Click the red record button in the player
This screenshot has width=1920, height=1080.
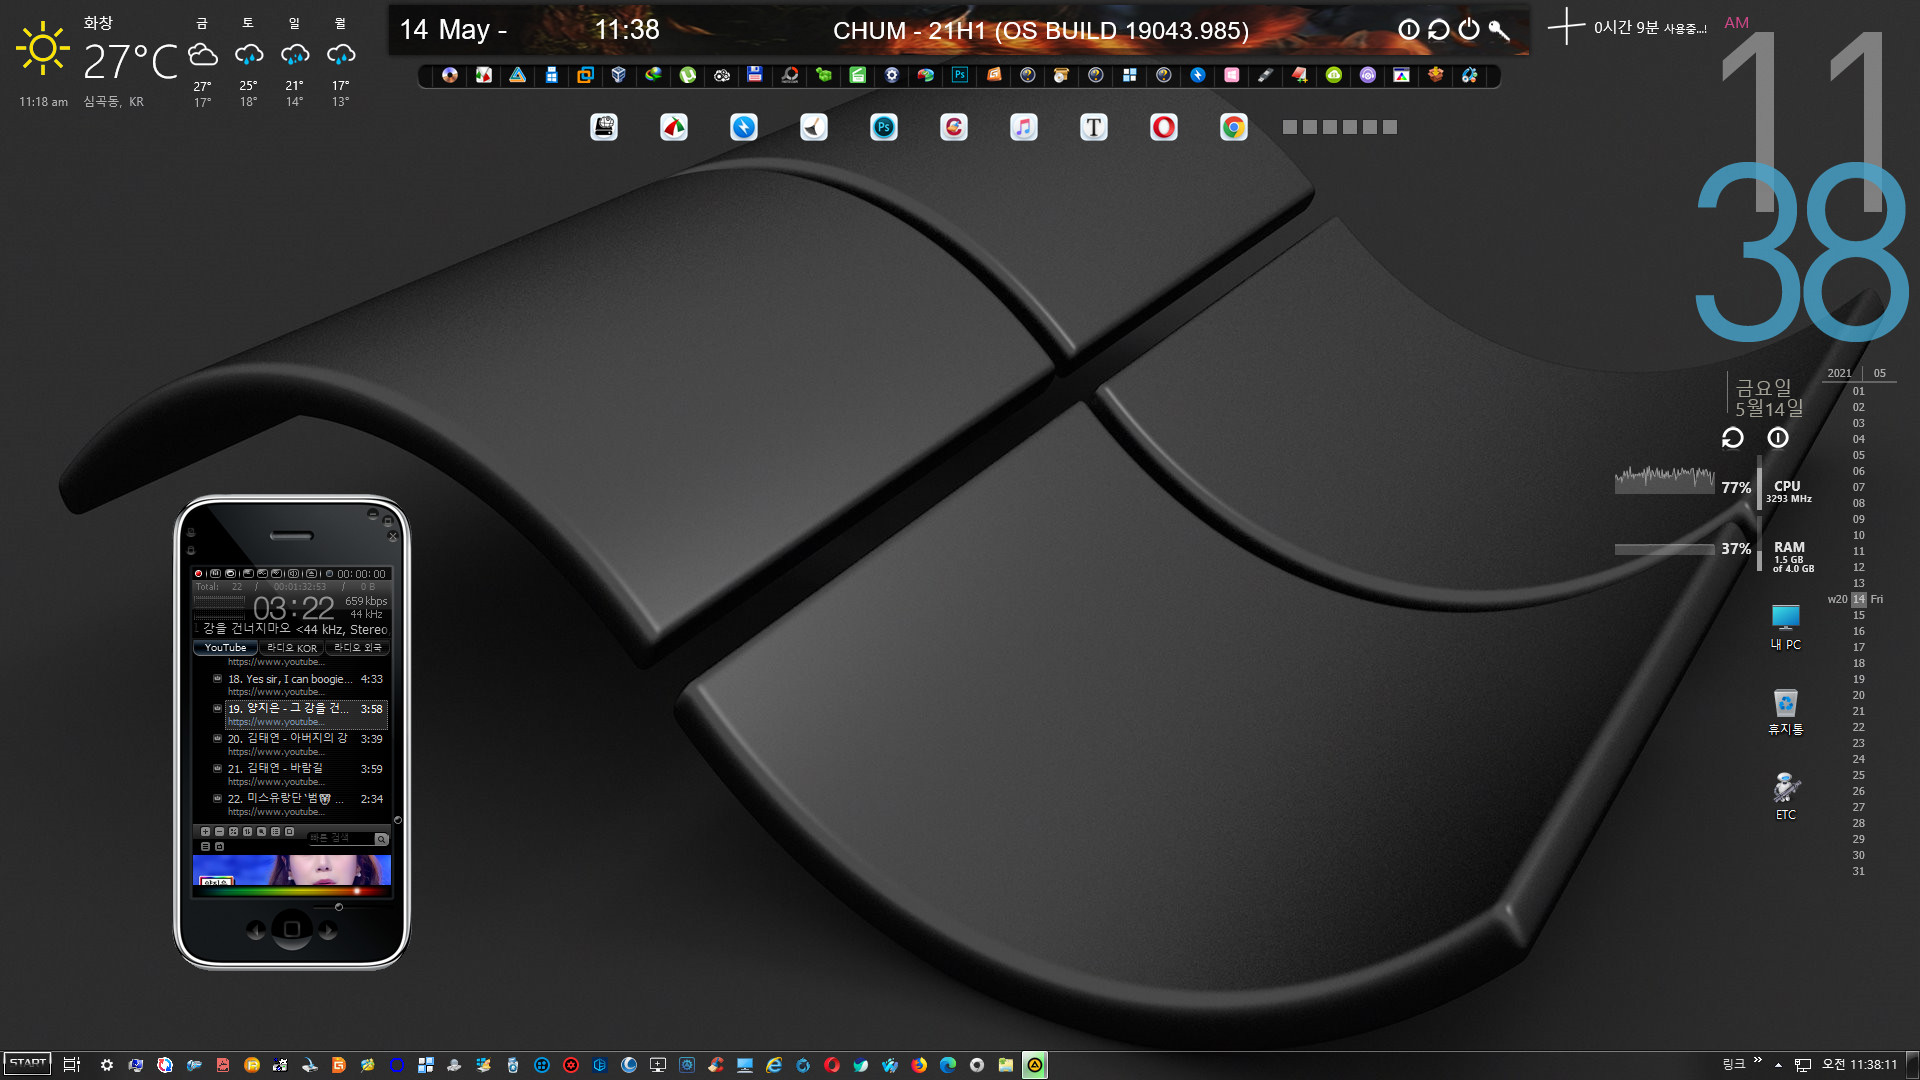(198, 574)
